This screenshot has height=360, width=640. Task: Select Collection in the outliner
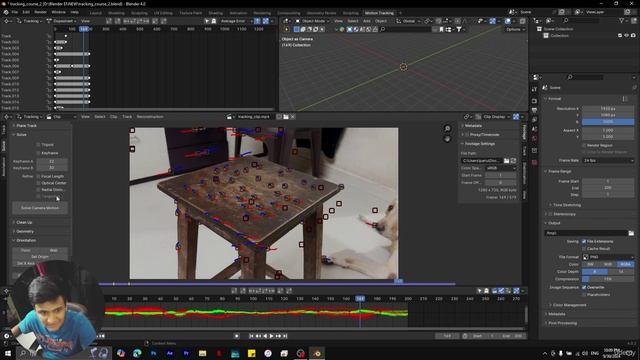coord(559,36)
